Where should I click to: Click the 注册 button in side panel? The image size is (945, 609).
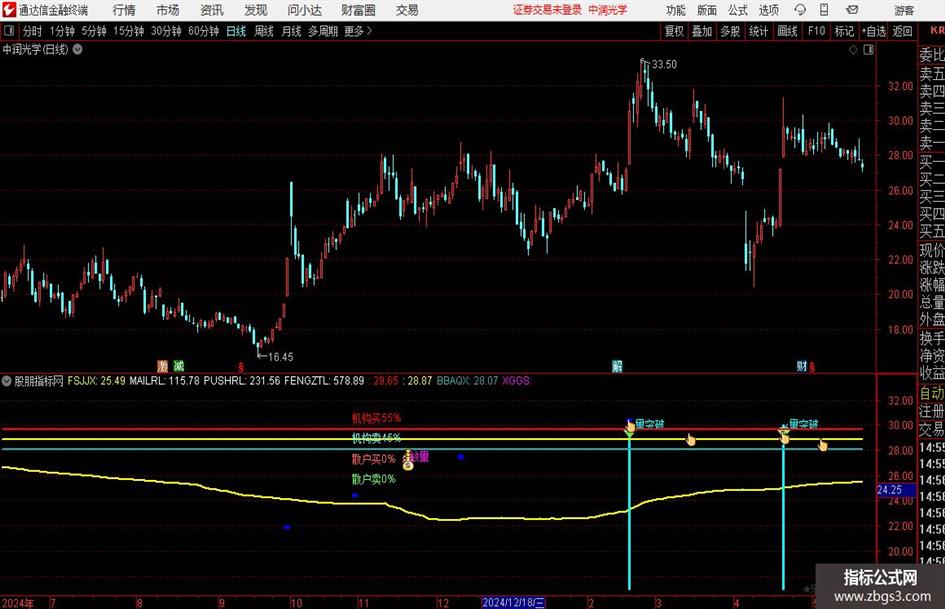(x=932, y=411)
